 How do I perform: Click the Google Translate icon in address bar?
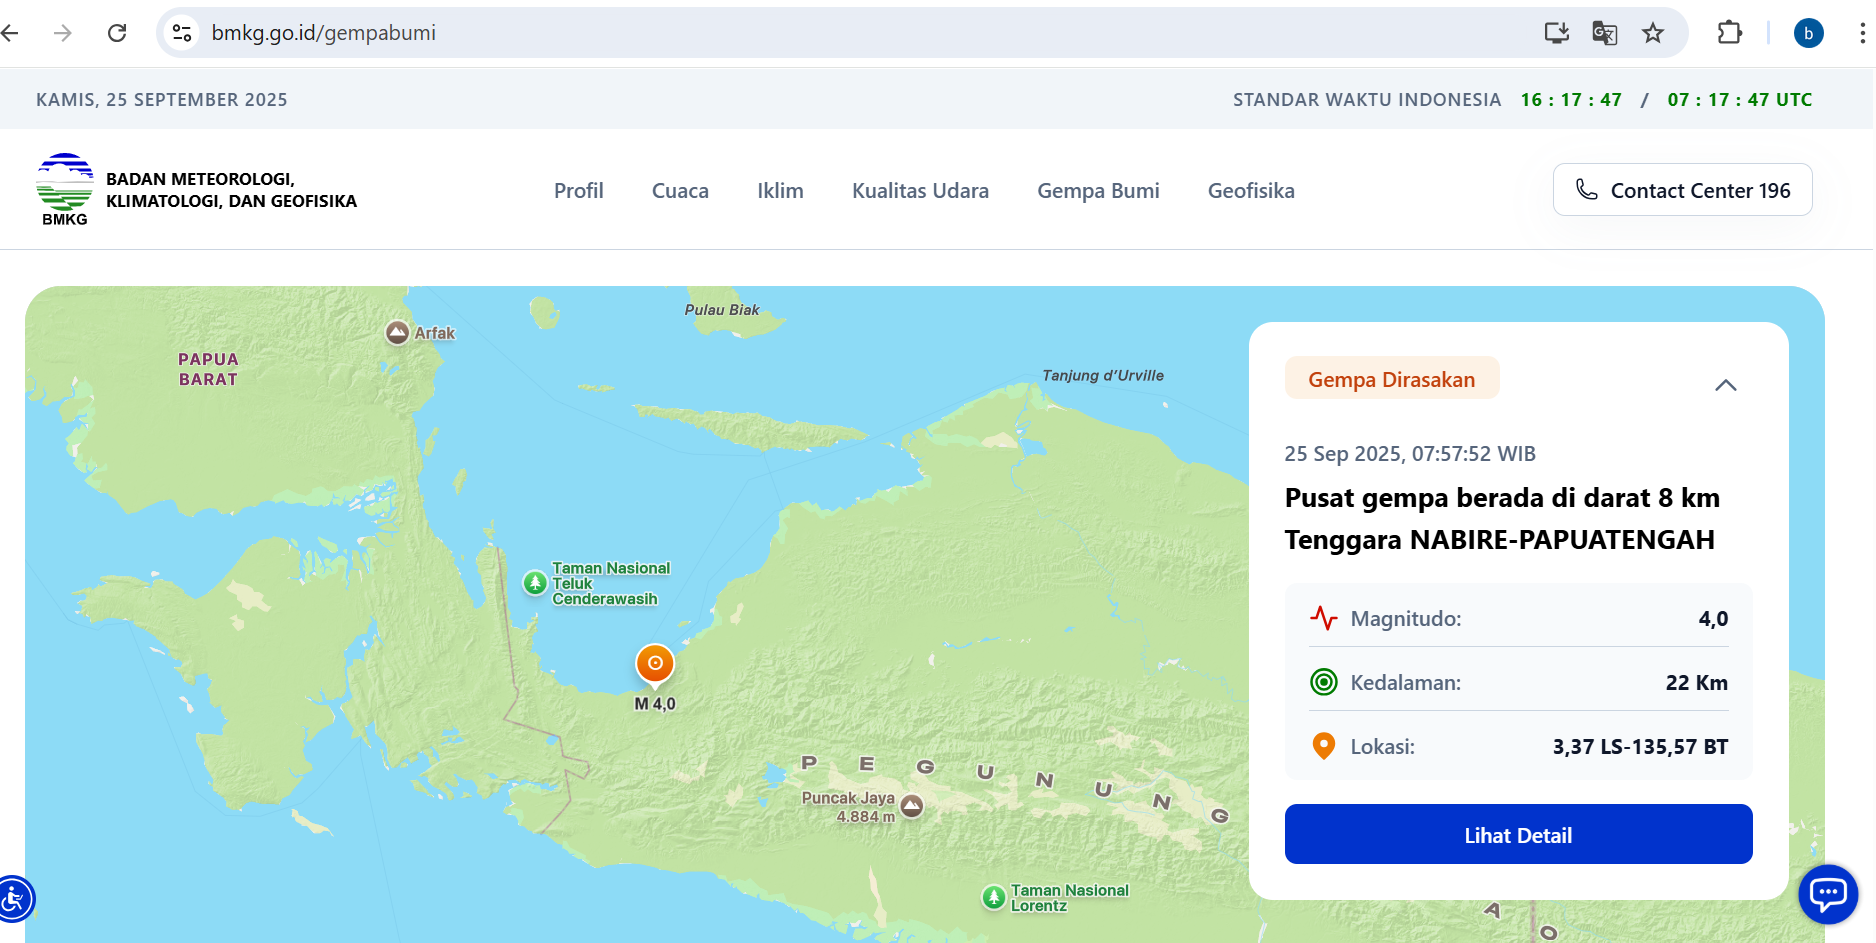1604,33
